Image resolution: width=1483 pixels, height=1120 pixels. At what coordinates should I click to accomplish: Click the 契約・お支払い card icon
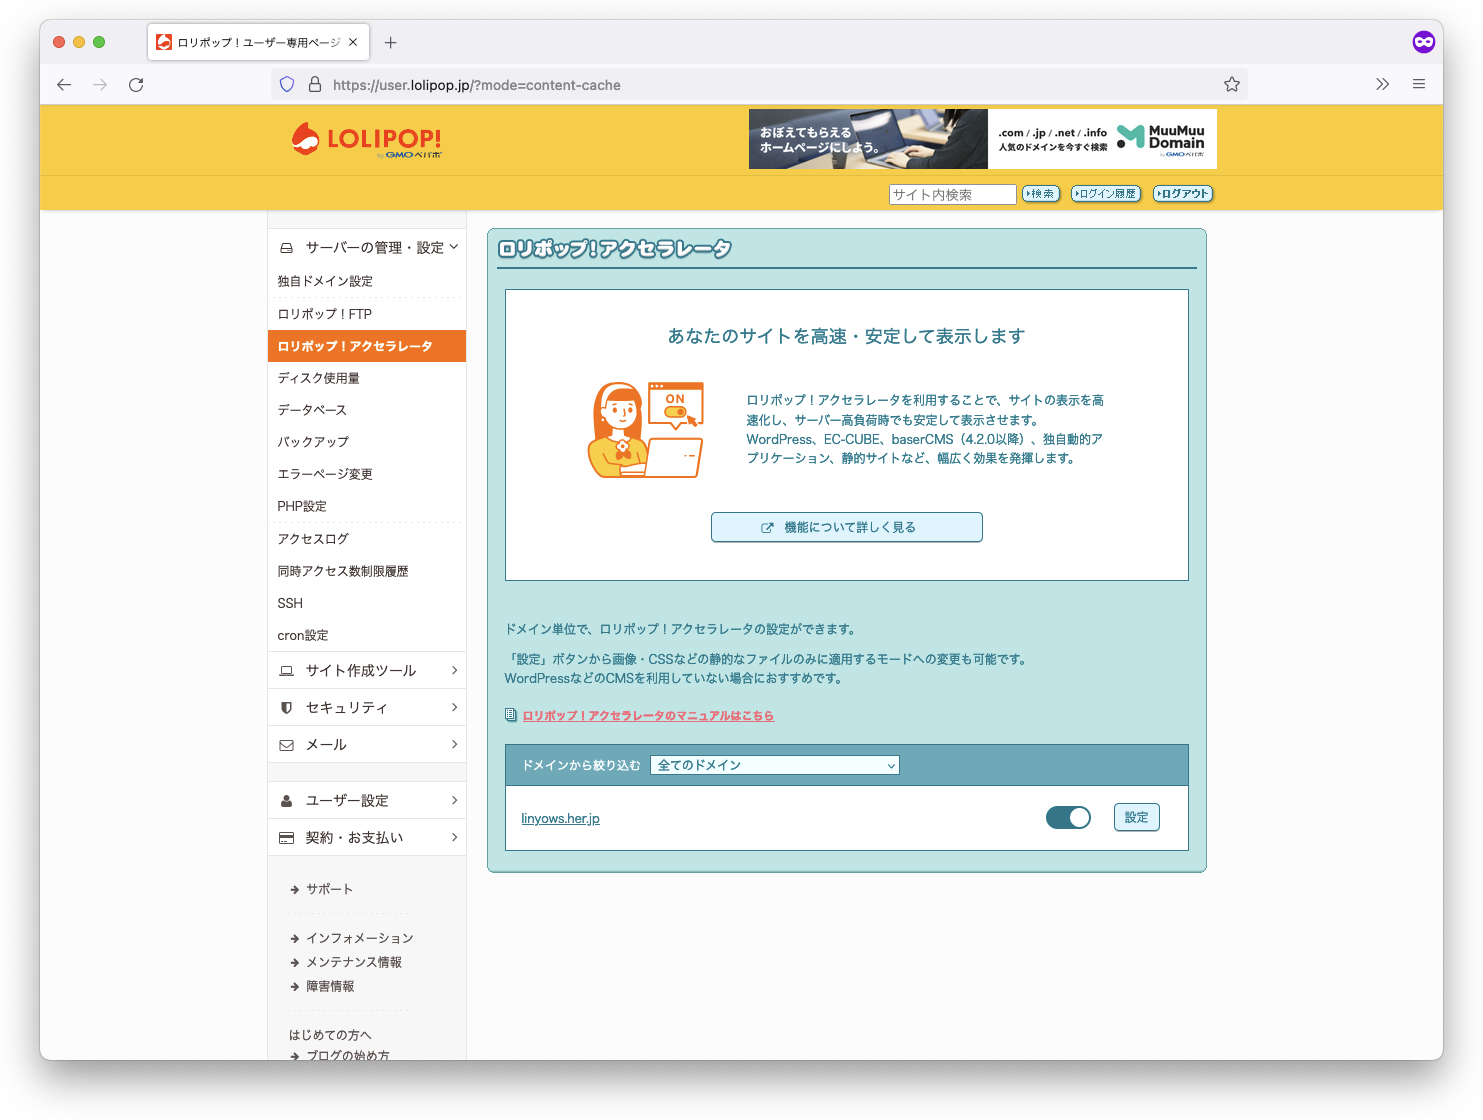click(x=286, y=837)
